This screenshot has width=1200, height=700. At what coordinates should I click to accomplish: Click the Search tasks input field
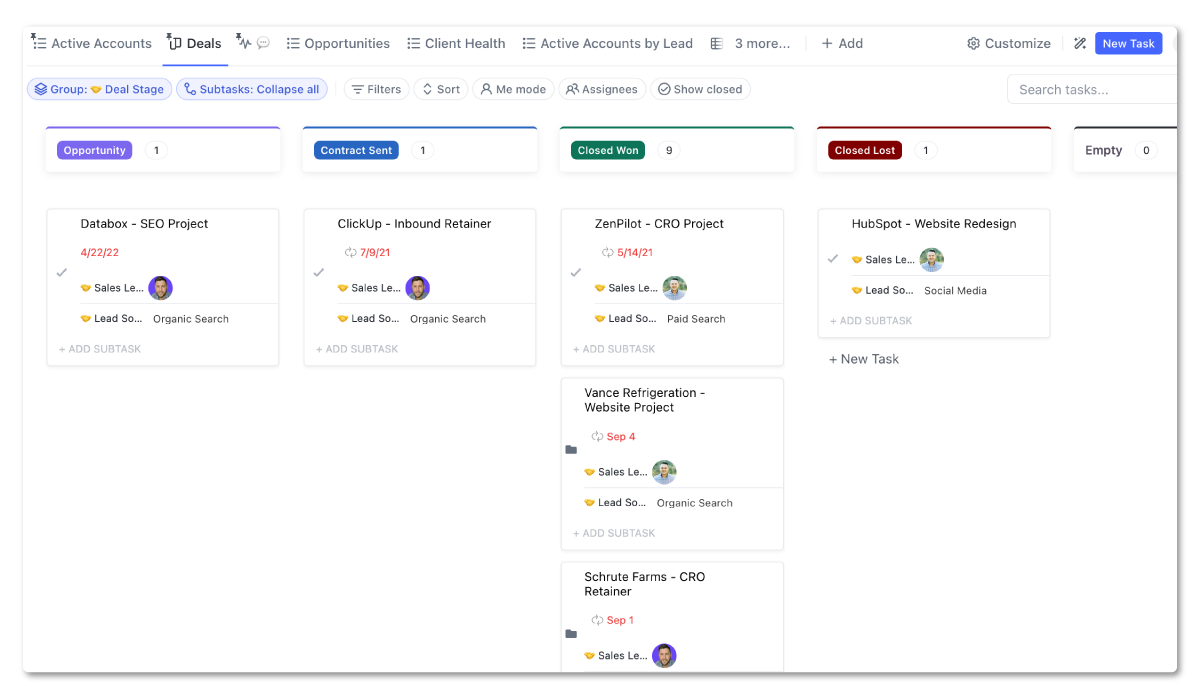(1090, 89)
